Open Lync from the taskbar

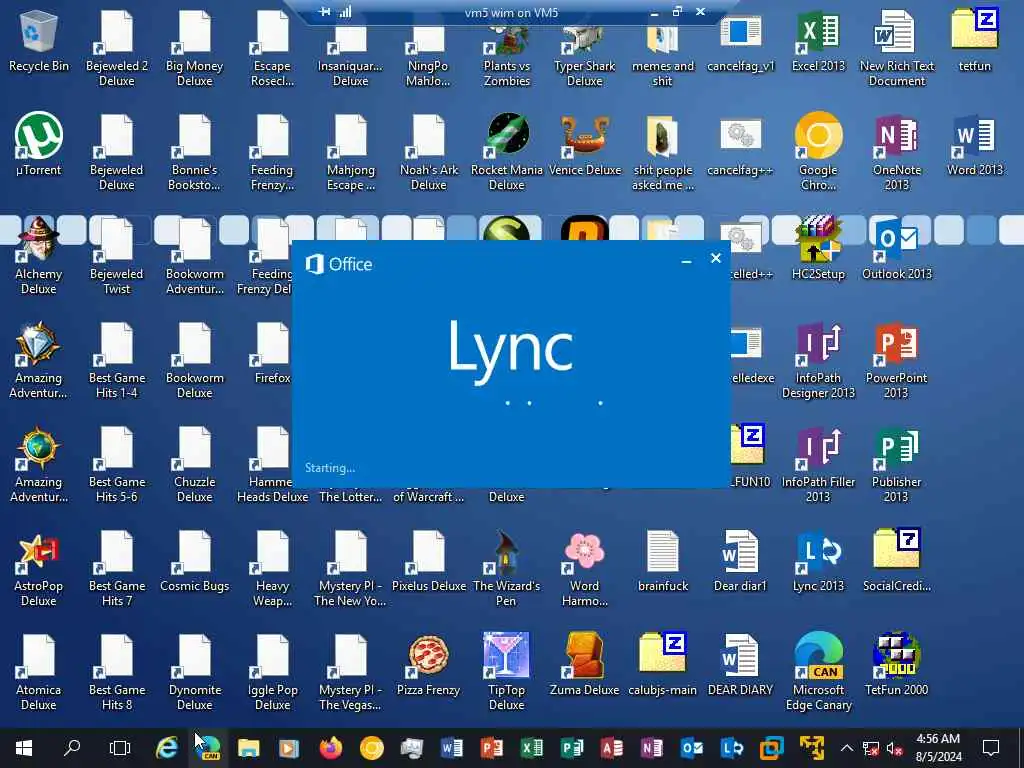pos(731,748)
